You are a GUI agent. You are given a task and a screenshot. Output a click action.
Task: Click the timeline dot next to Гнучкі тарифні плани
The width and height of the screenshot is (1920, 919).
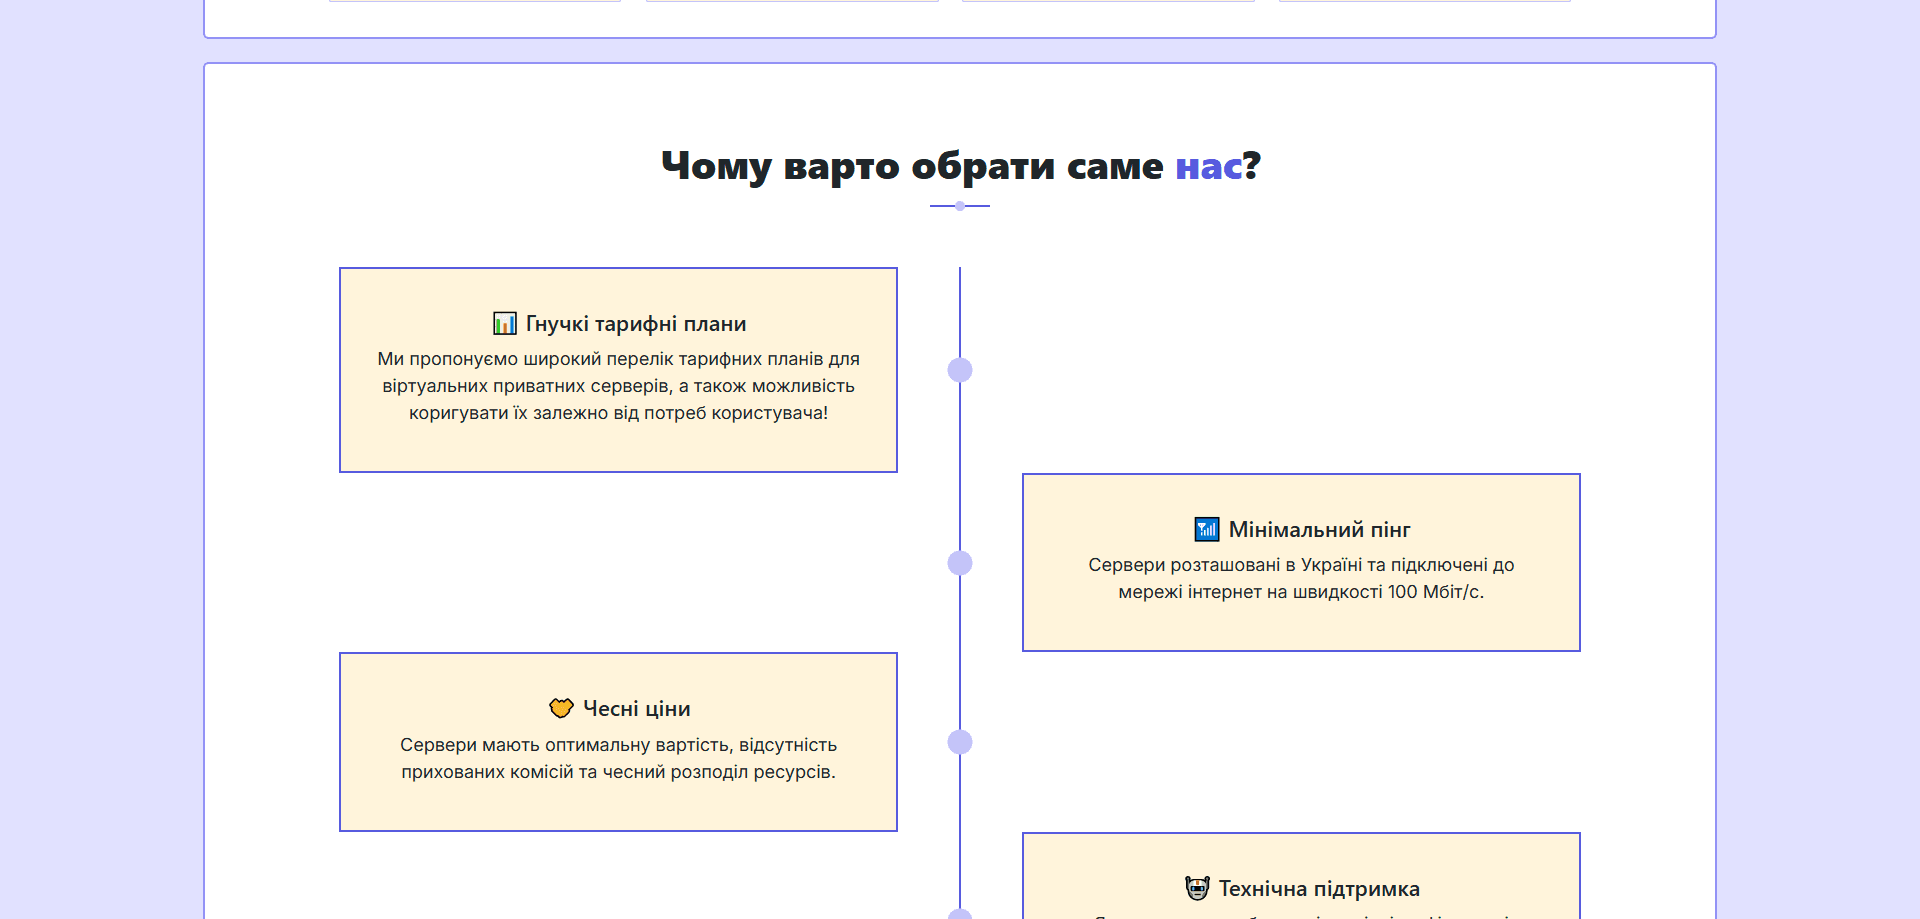coord(960,370)
